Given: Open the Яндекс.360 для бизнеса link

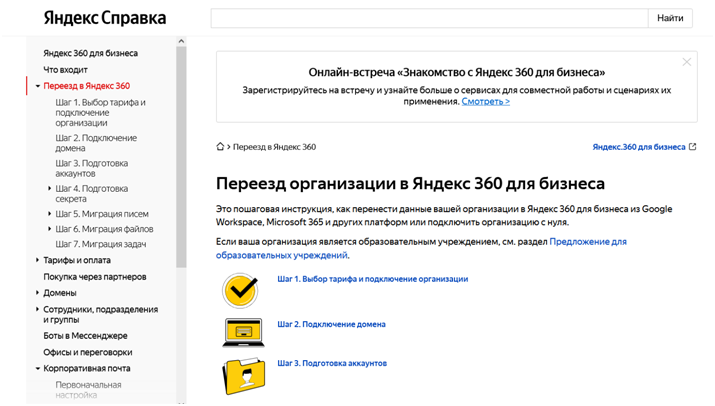Looking at the screenshot, I should click(x=639, y=147).
